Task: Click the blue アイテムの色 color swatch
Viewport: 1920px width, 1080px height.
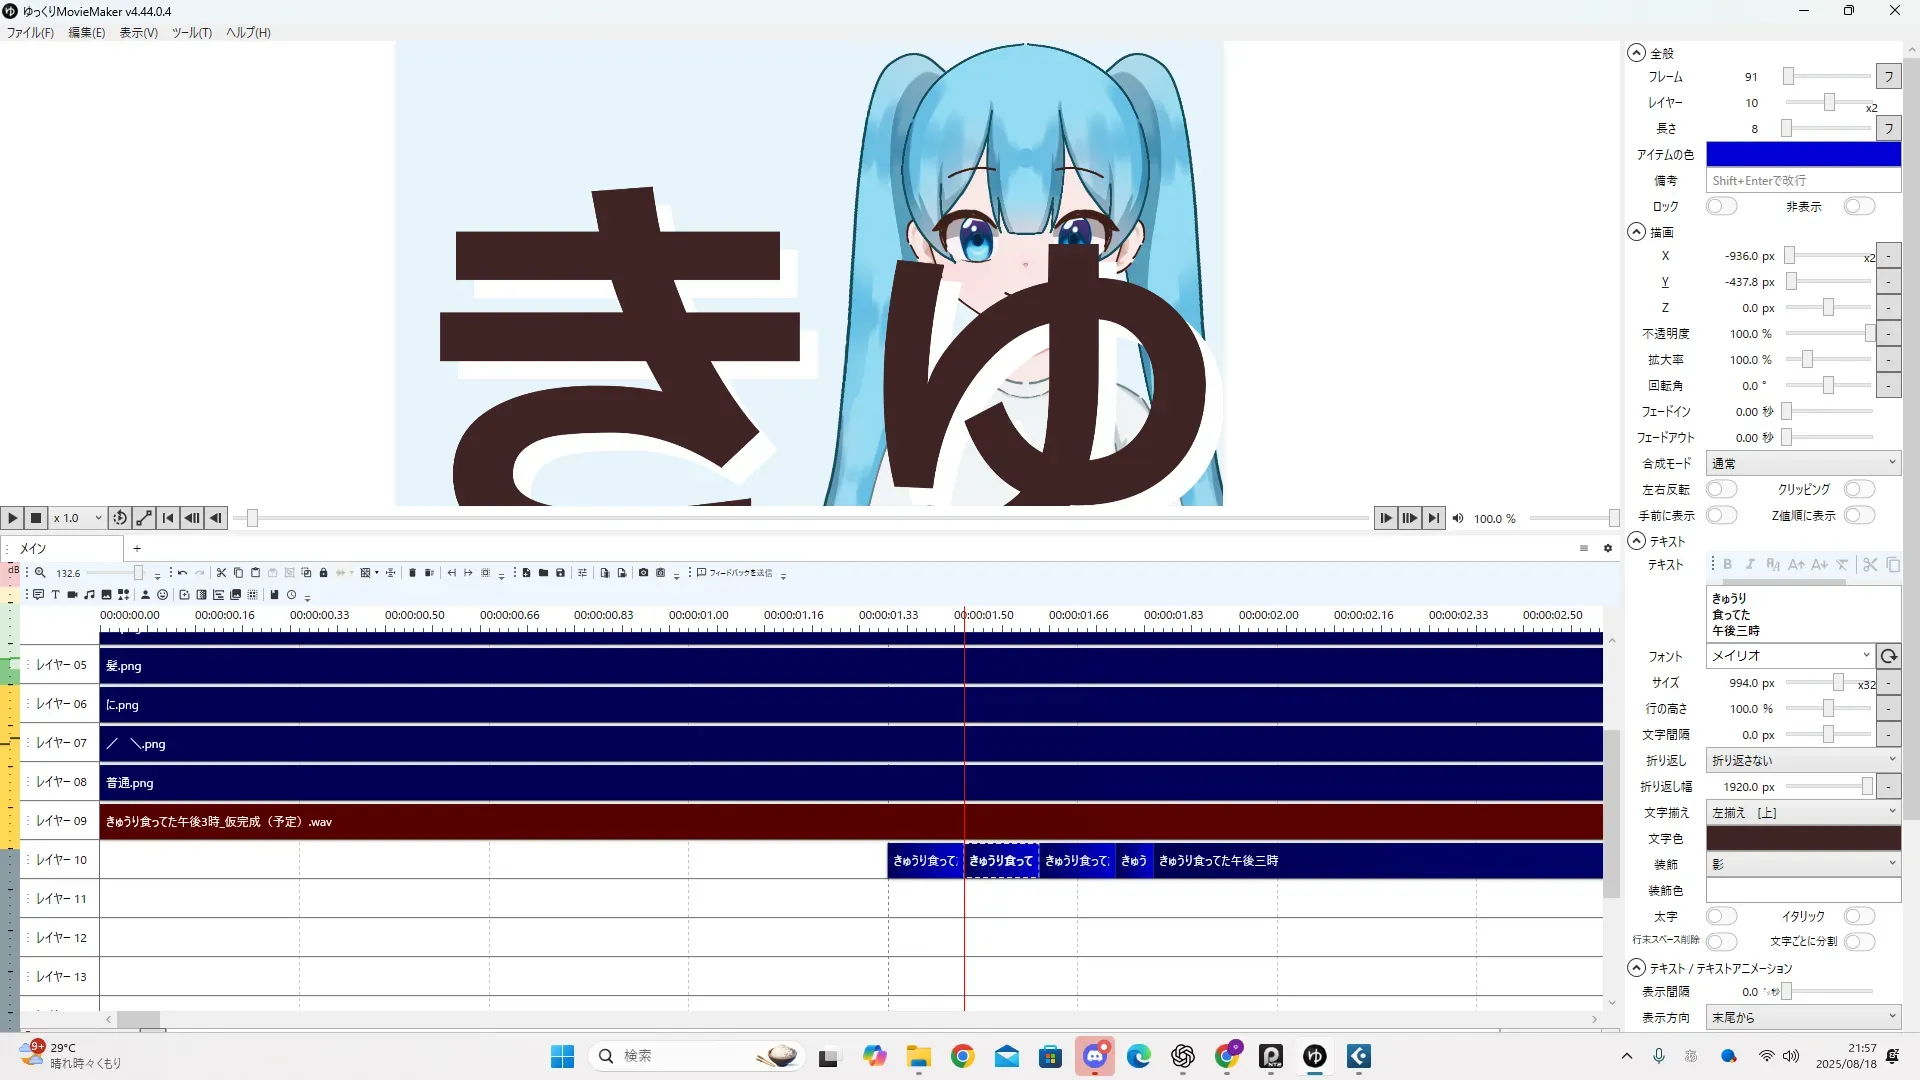Action: click(1802, 155)
